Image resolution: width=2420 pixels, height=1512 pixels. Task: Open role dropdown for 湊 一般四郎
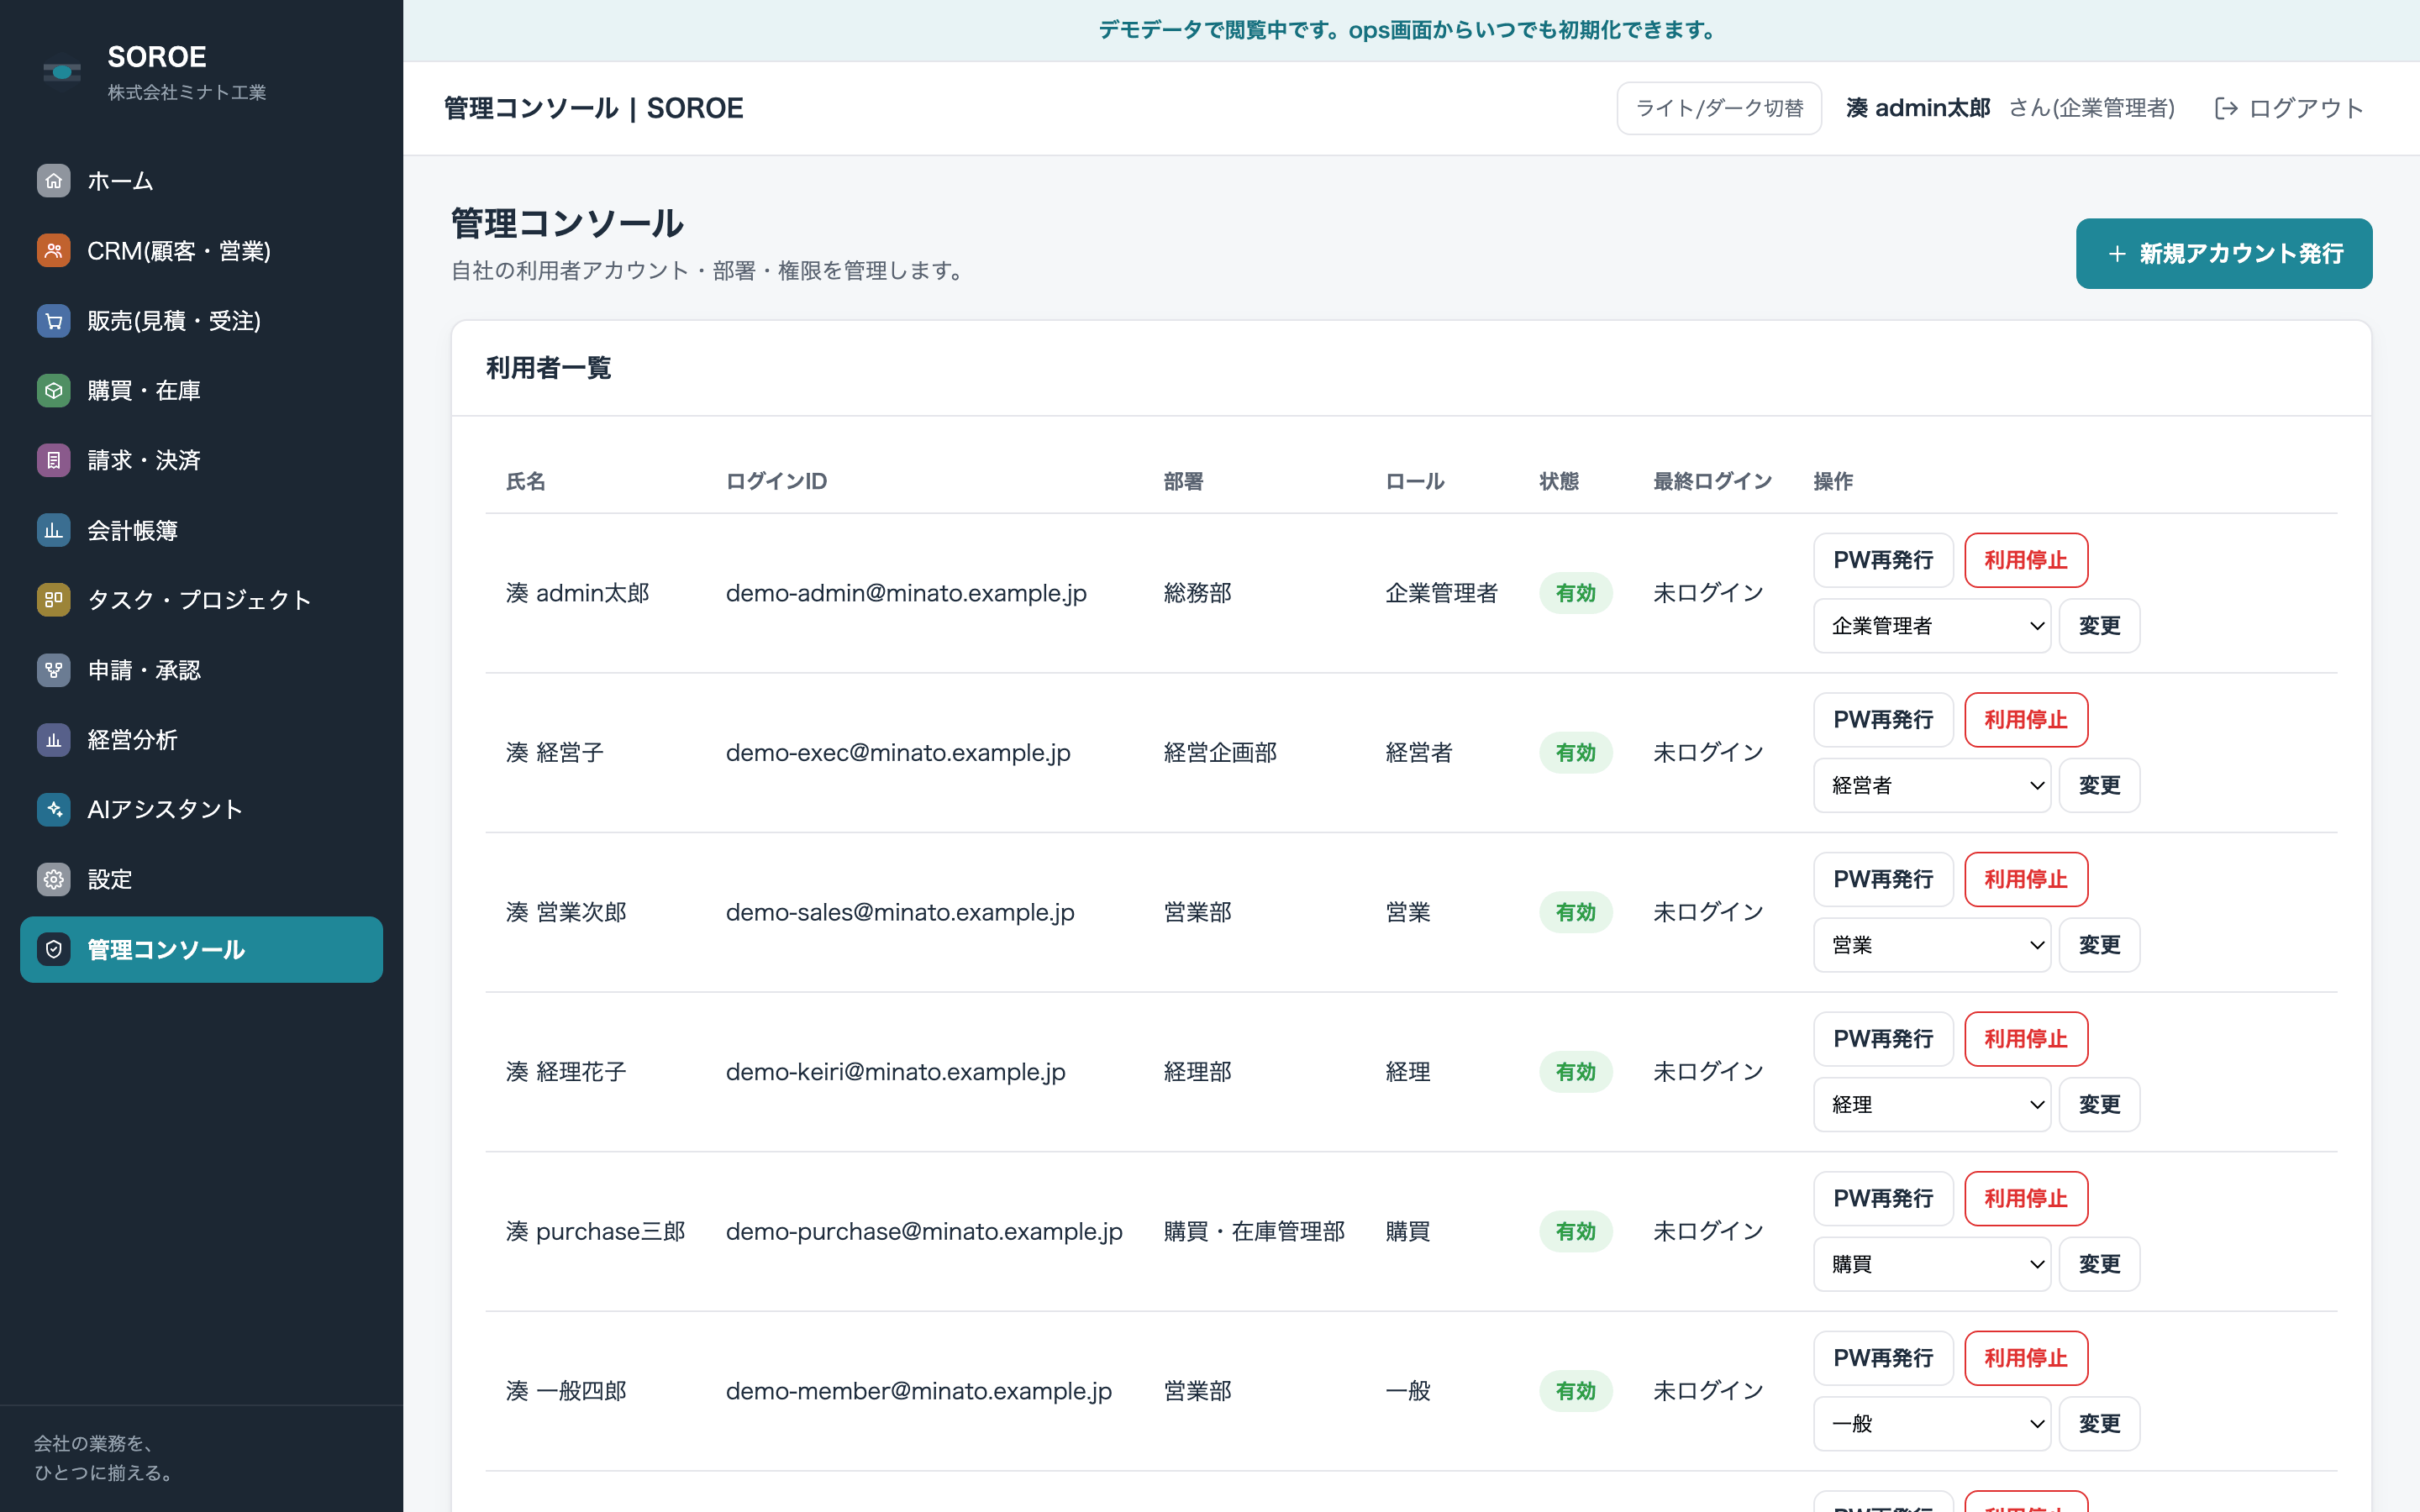click(x=1932, y=1424)
